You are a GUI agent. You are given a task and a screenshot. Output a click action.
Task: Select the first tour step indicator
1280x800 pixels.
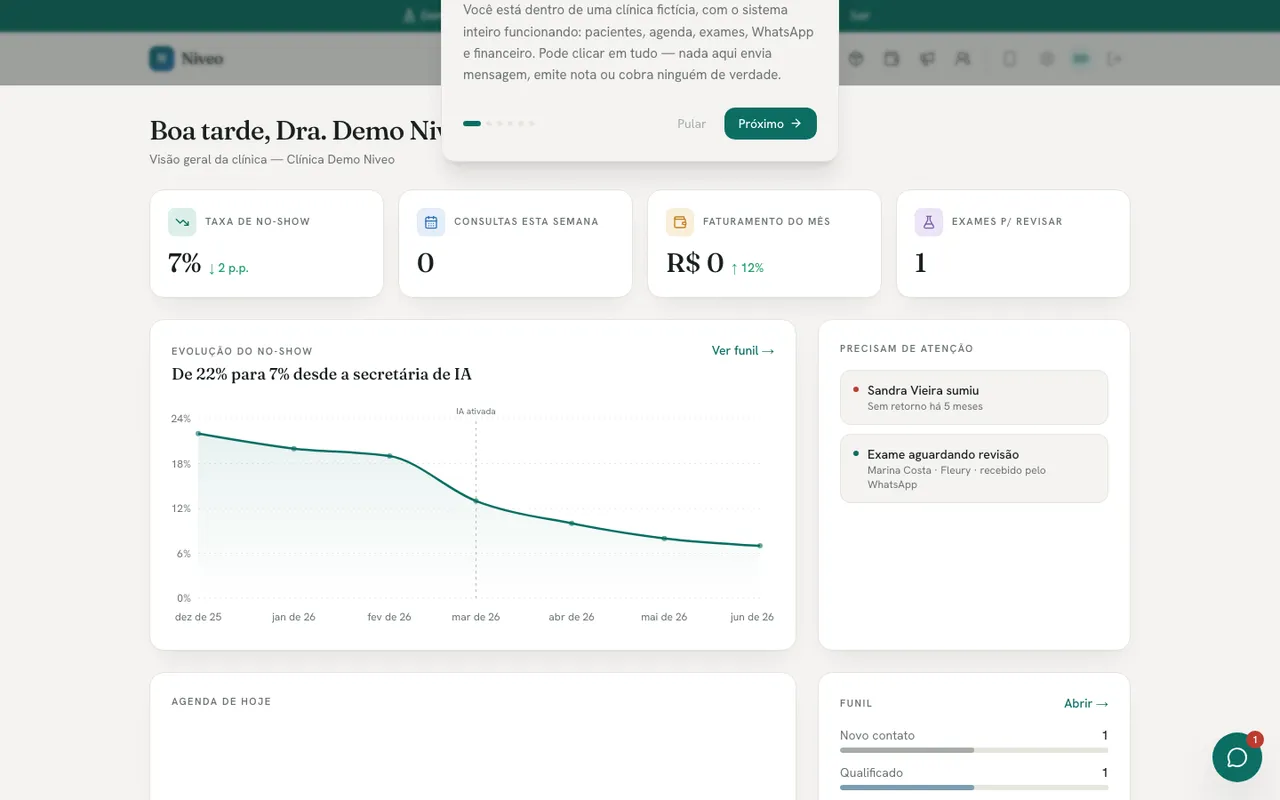click(x=472, y=124)
